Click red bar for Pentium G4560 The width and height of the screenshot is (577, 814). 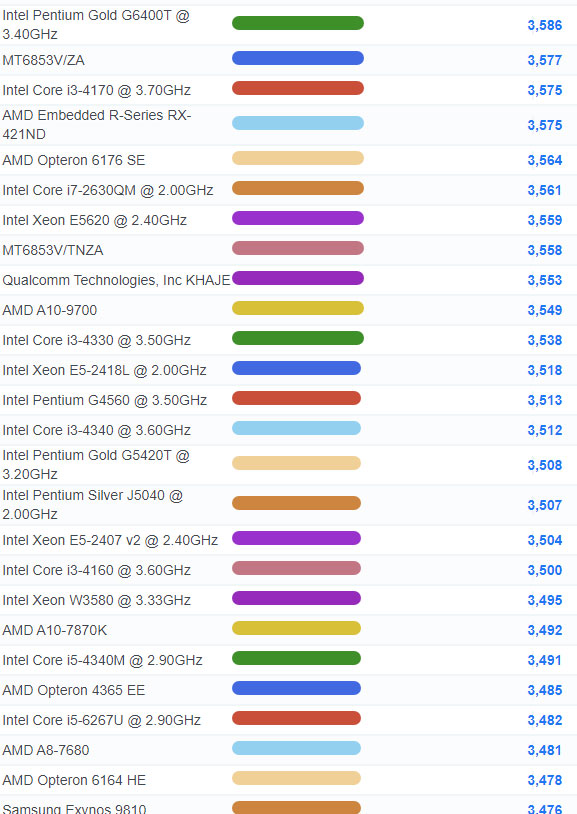point(296,399)
